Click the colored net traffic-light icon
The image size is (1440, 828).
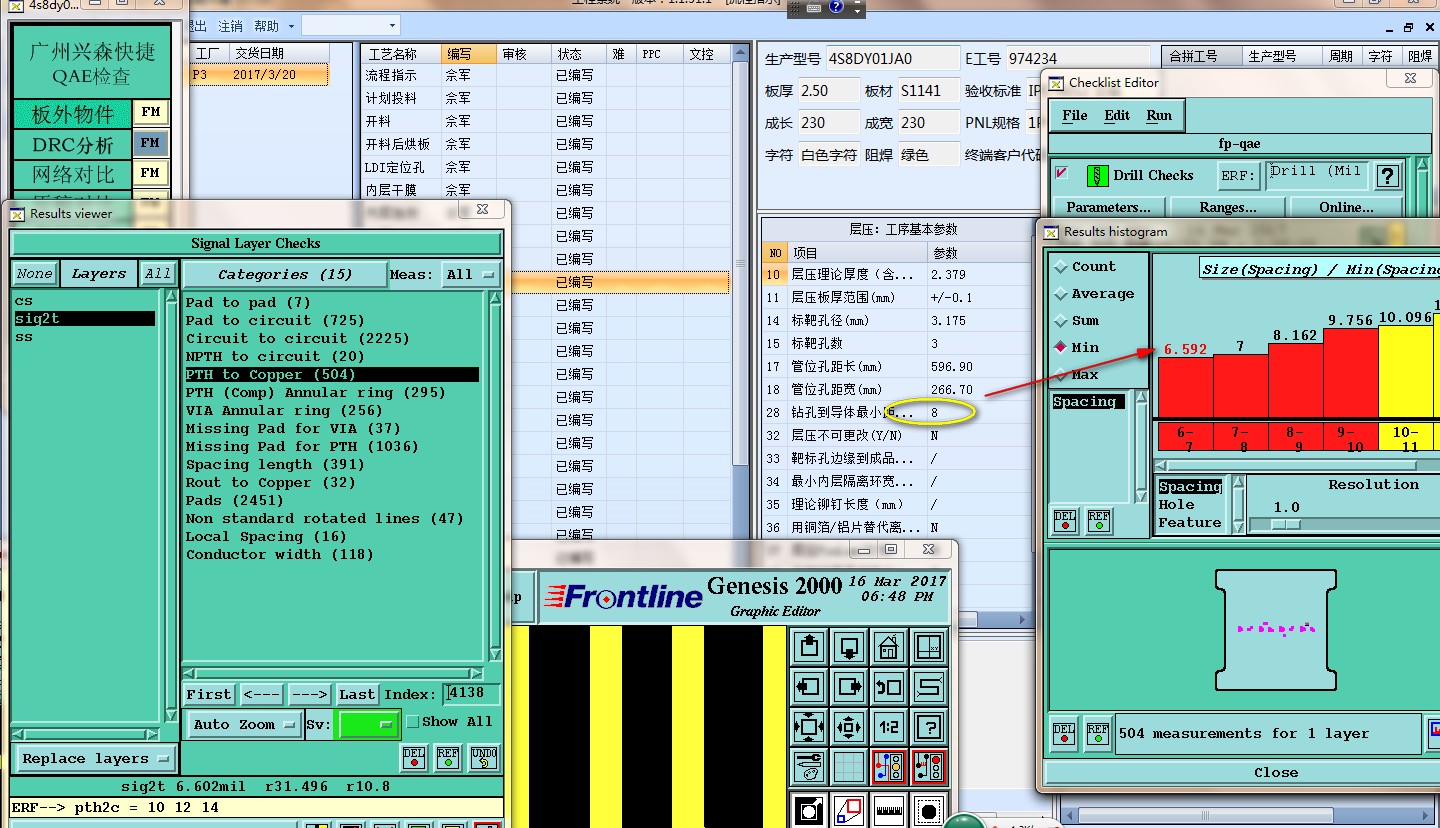[x=889, y=767]
